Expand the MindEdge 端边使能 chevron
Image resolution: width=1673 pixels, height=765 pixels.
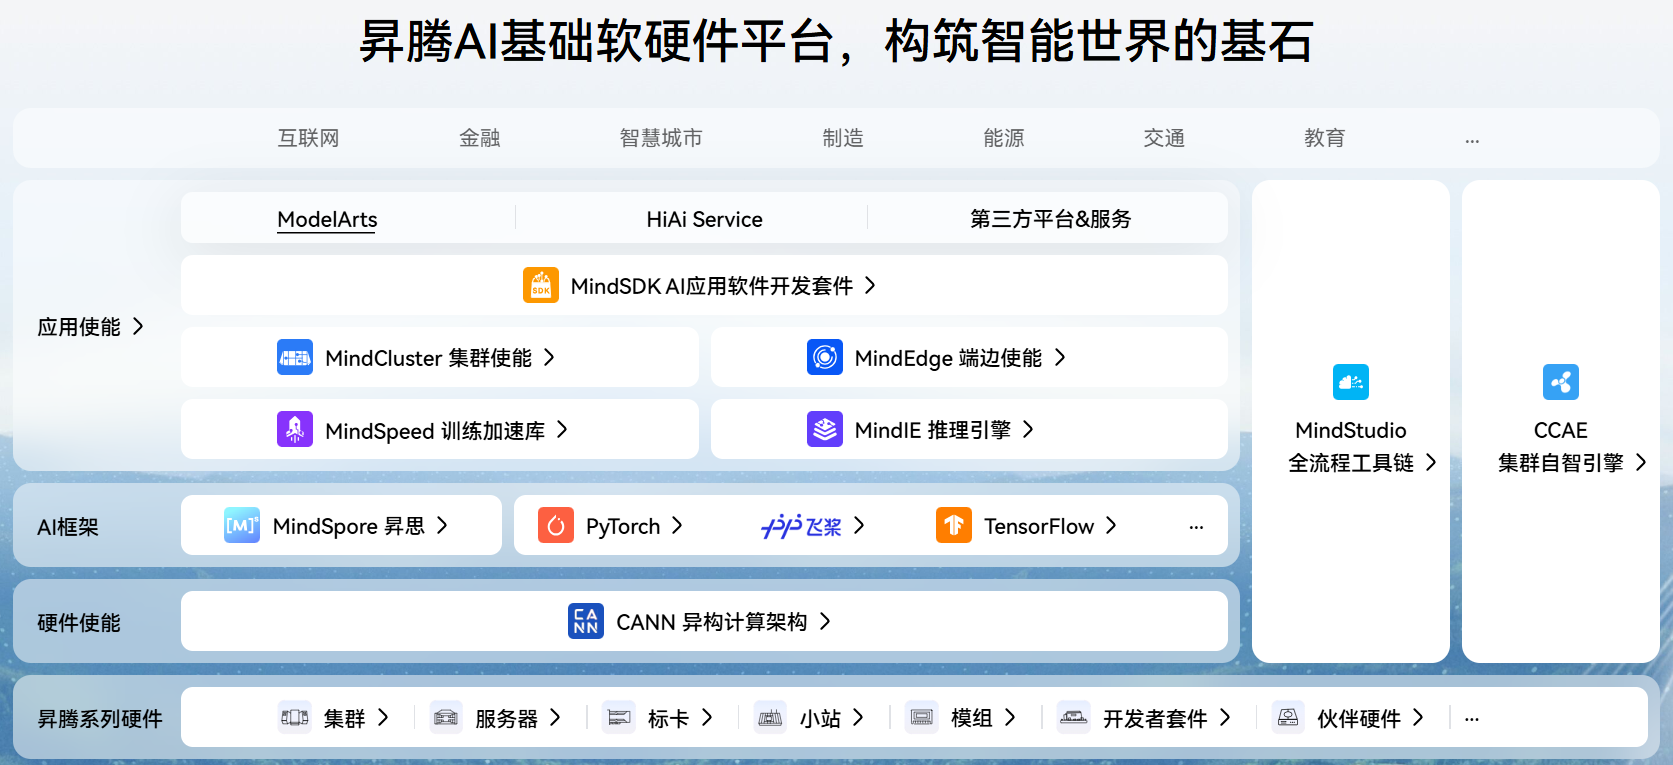tap(1060, 357)
